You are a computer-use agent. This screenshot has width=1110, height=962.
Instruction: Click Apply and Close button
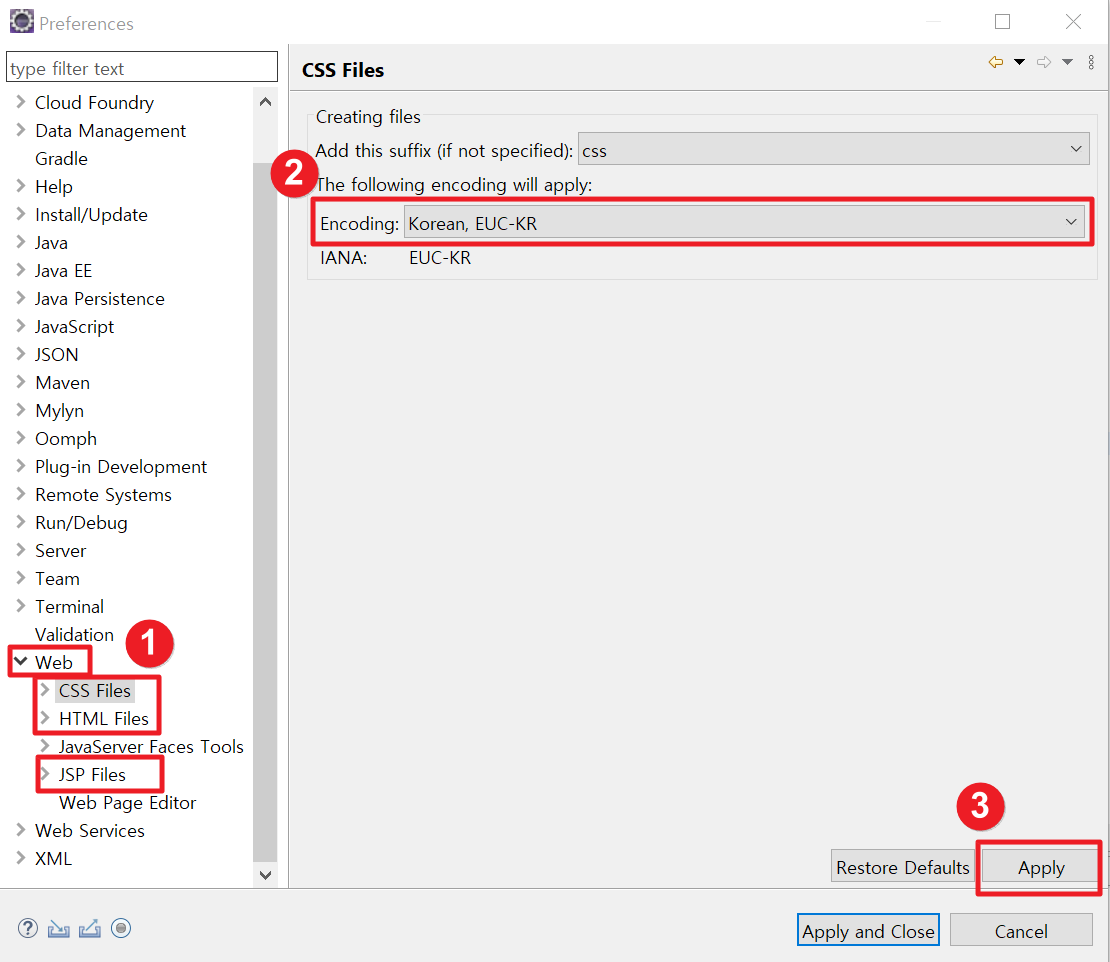pyautogui.click(x=868, y=931)
